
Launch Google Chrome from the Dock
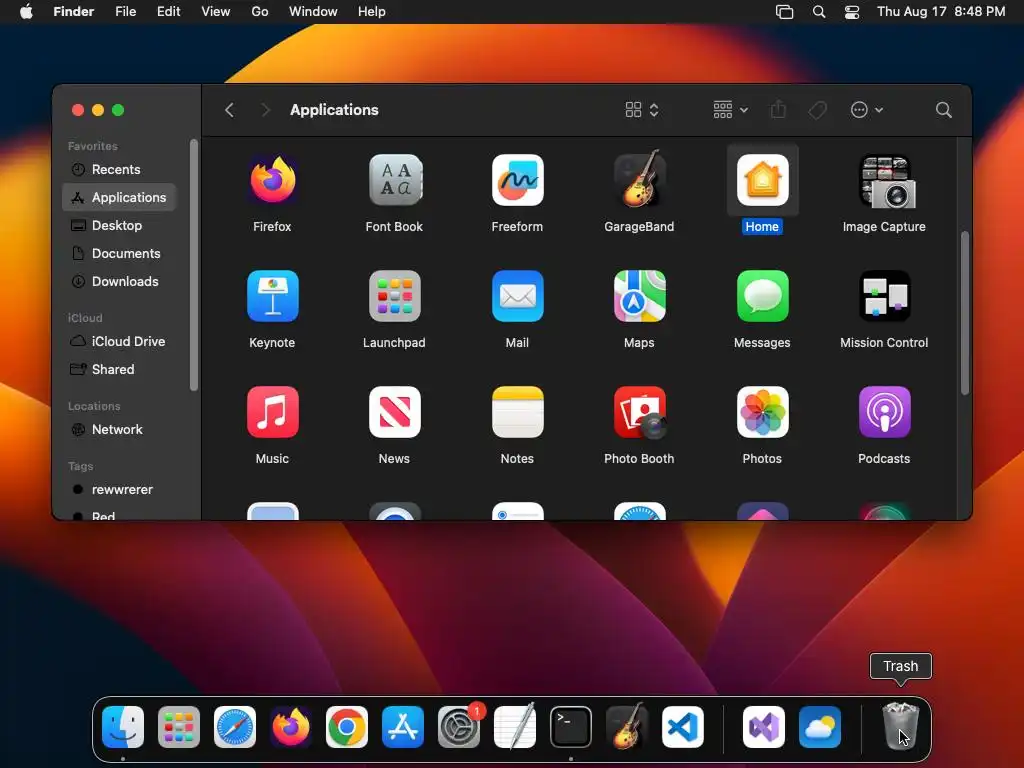coord(347,727)
